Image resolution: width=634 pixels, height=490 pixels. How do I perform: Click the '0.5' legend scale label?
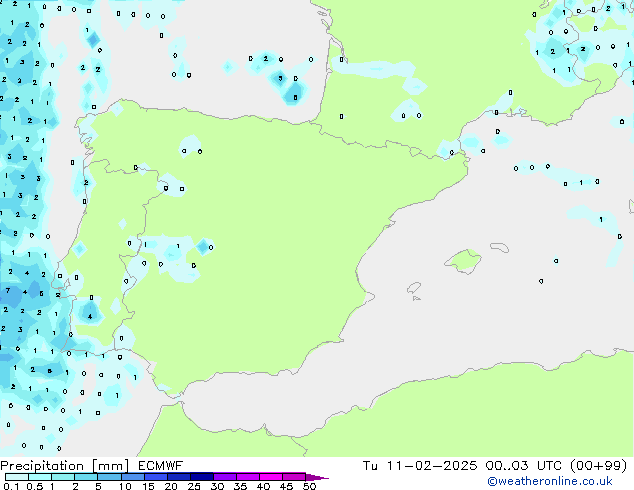pos(35,486)
